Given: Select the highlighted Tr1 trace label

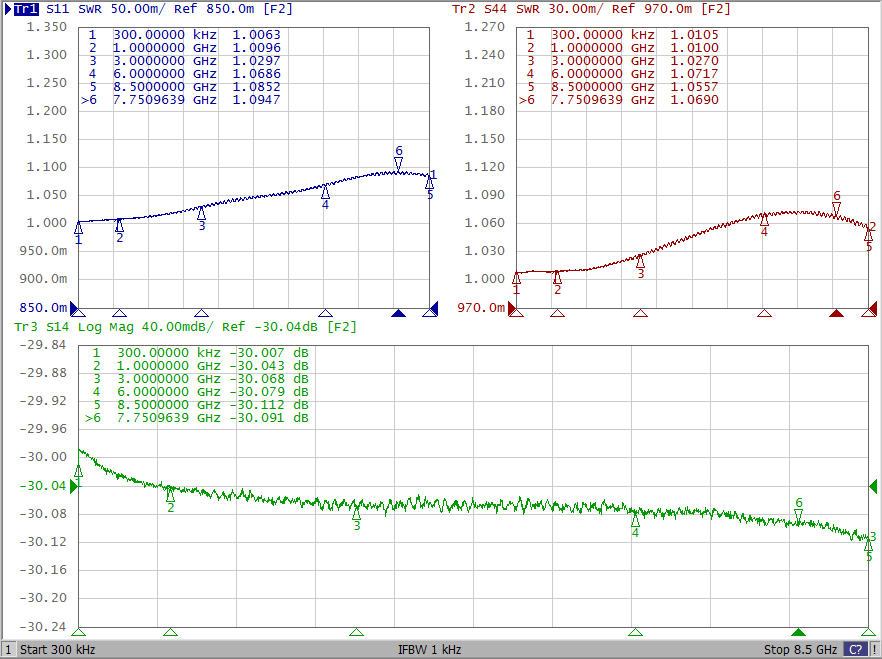Looking at the screenshot, I should coord(28,8).
